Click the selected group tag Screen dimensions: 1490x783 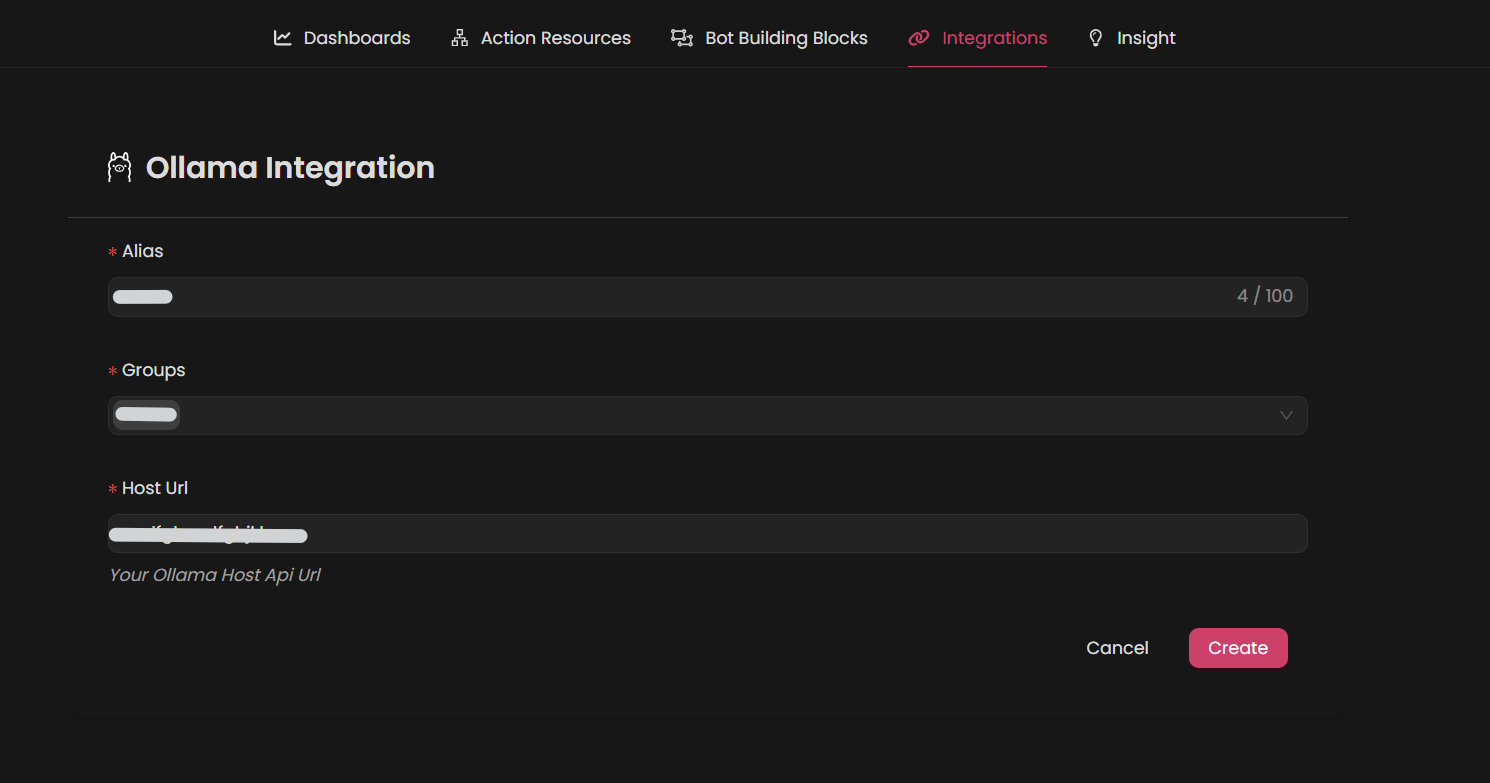146,415
